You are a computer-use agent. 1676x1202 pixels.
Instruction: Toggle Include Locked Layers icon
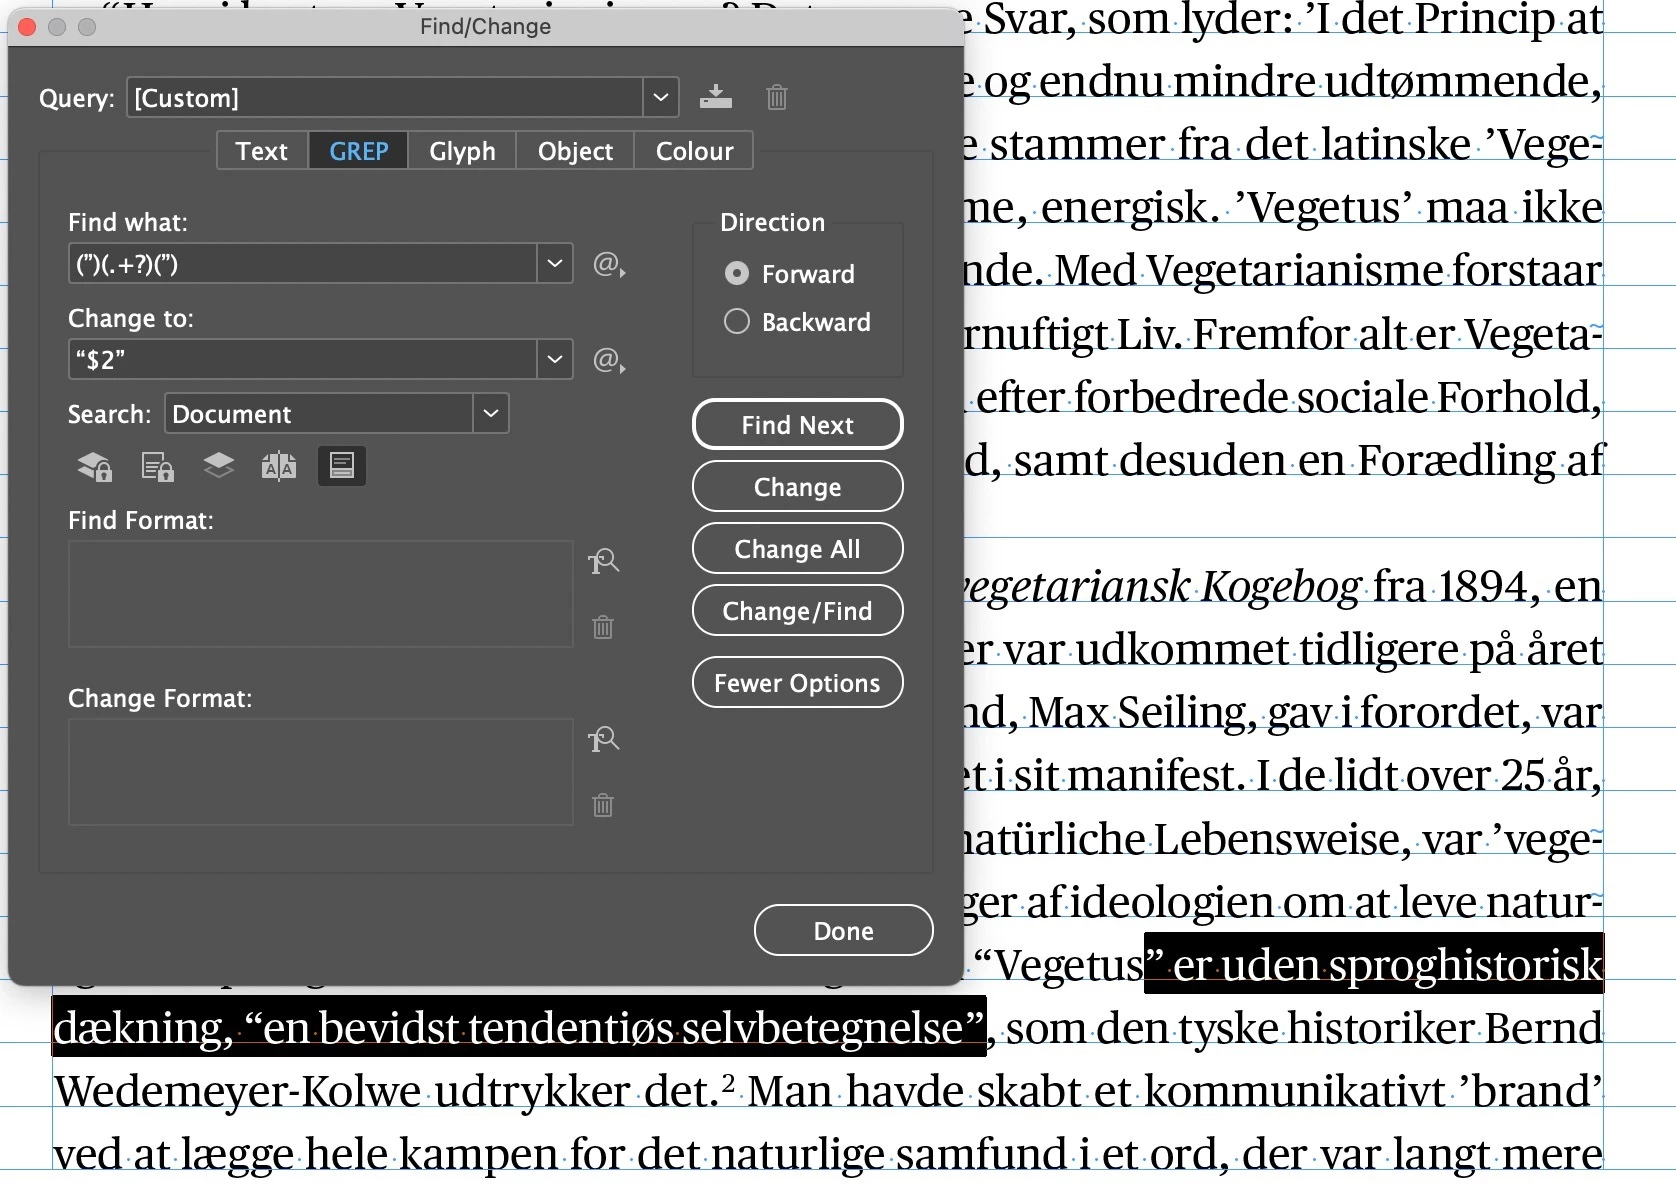95,466
